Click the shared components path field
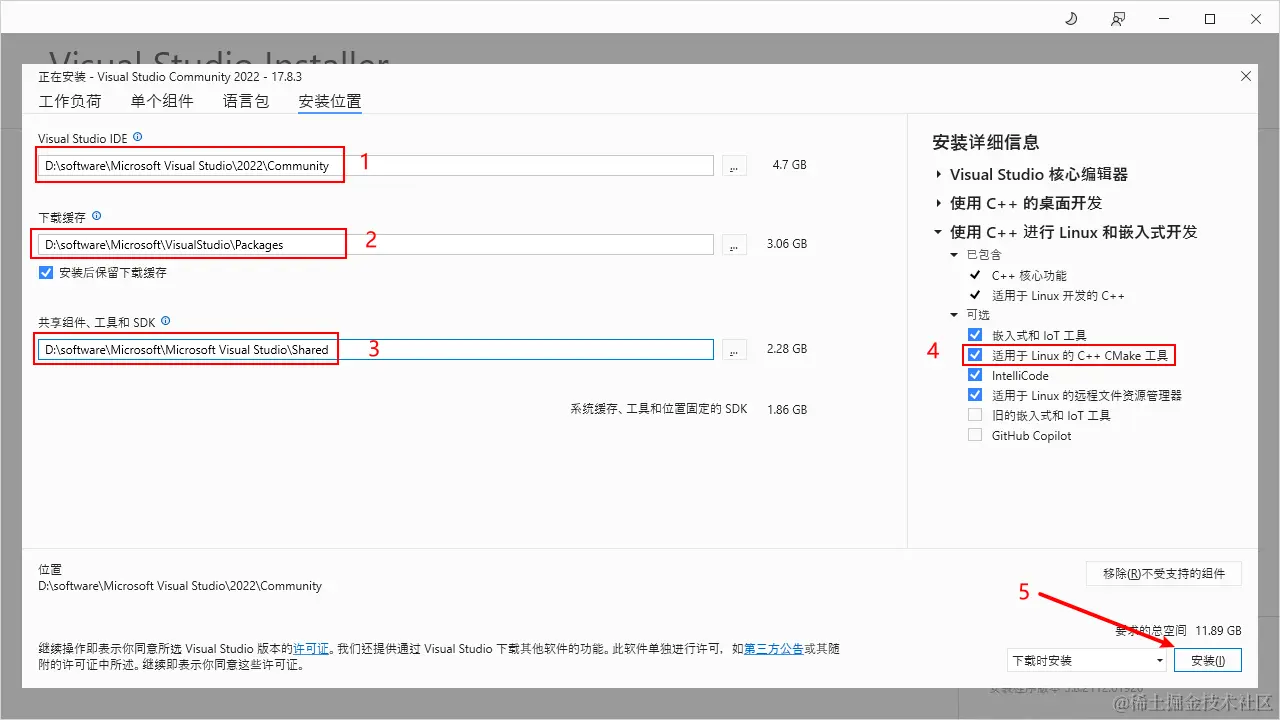 [x=376, y=350]
